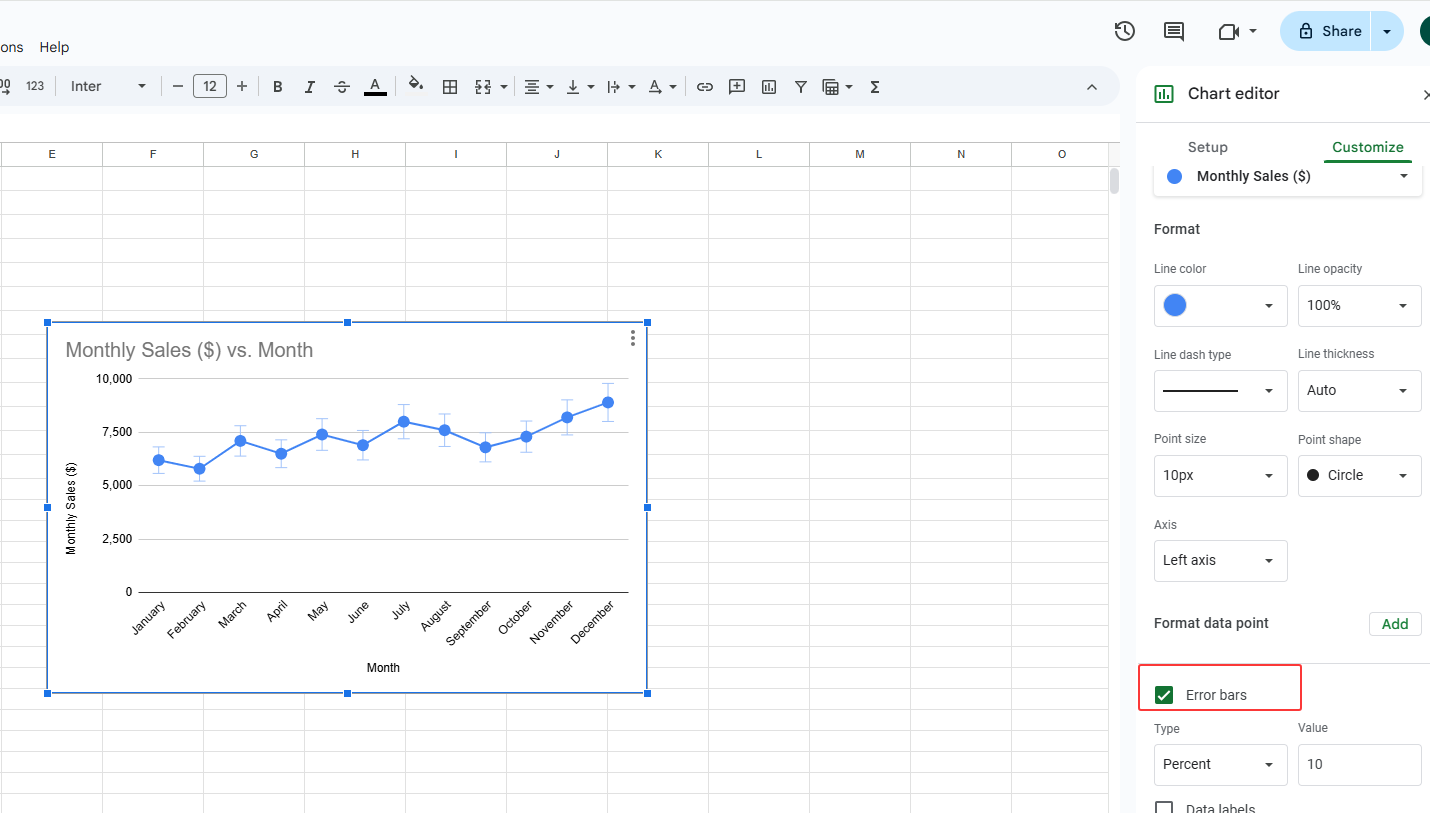Expand the Line thickness dropdown

[1359, 391]
